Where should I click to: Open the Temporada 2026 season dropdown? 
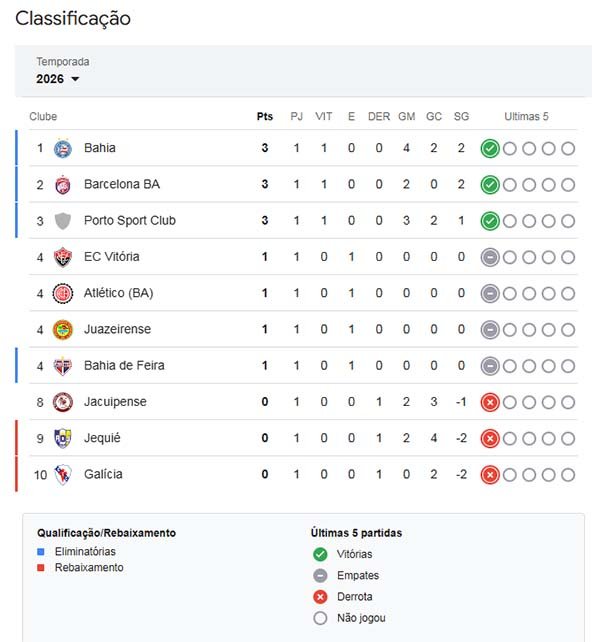click(58, 79)
